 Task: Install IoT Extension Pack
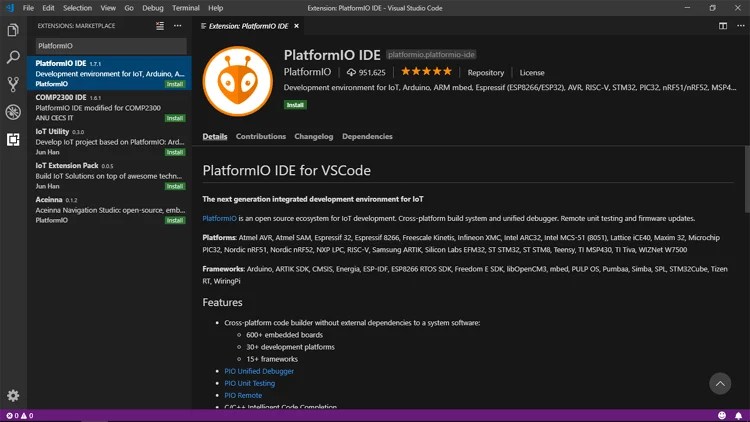coord(175,186)
